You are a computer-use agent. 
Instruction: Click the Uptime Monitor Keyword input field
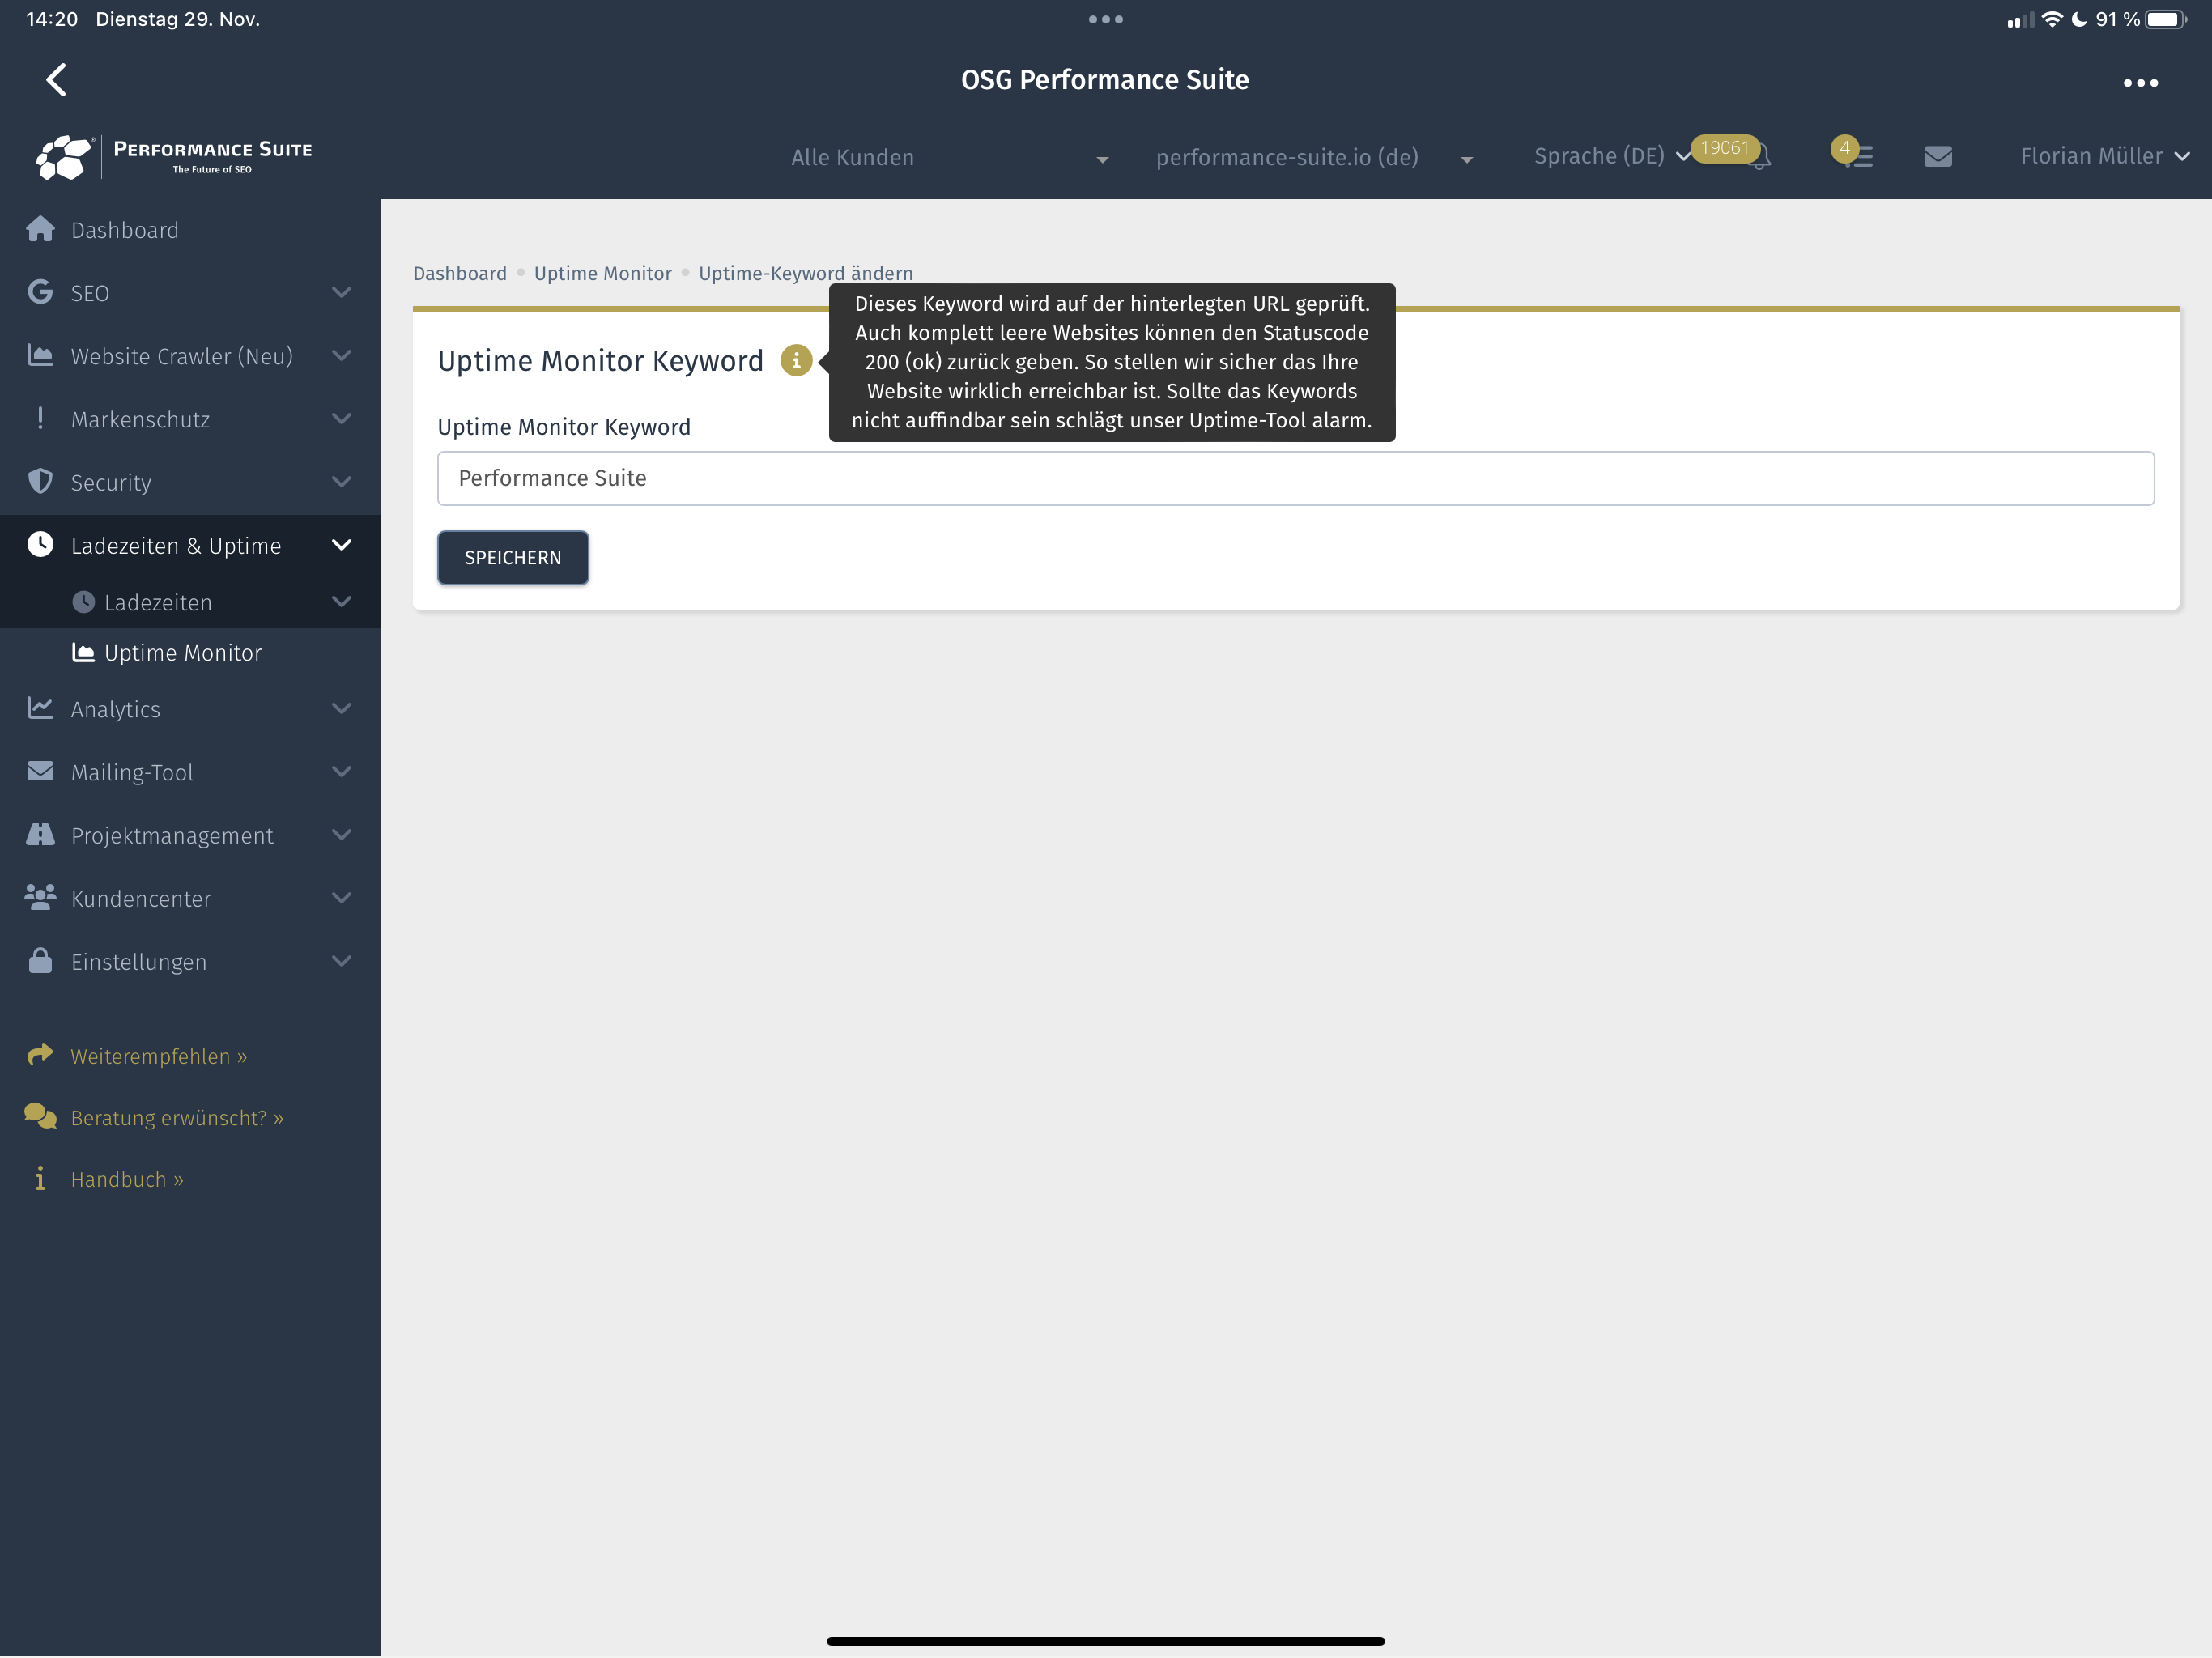pyautogui.click(x=1296, y=478)
